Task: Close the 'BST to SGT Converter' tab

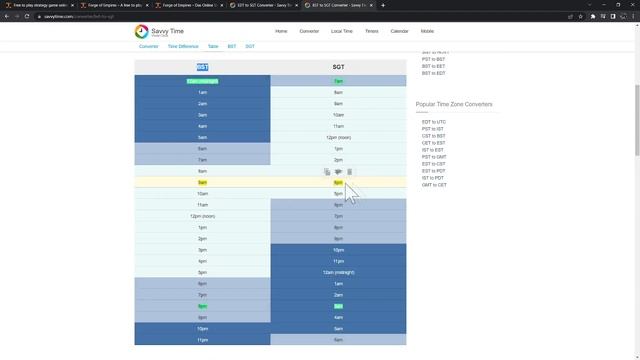Action: (371, 5)
